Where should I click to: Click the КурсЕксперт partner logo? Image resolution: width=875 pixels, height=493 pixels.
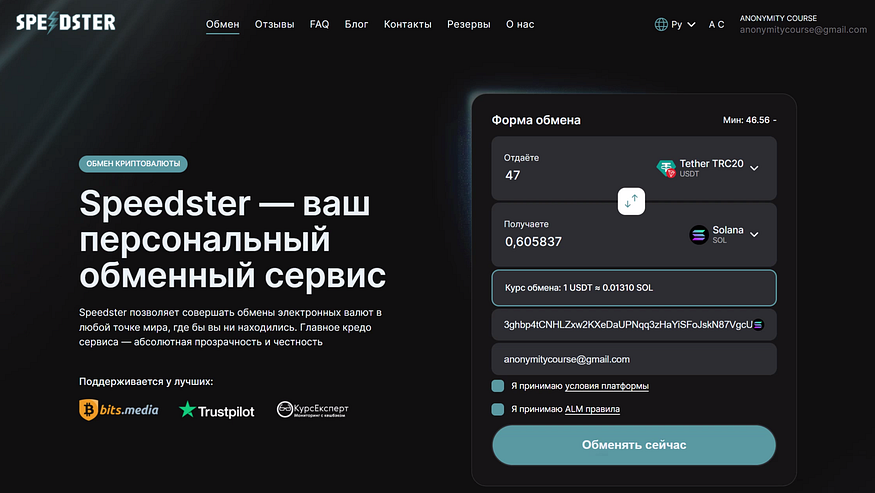point(312,409)
